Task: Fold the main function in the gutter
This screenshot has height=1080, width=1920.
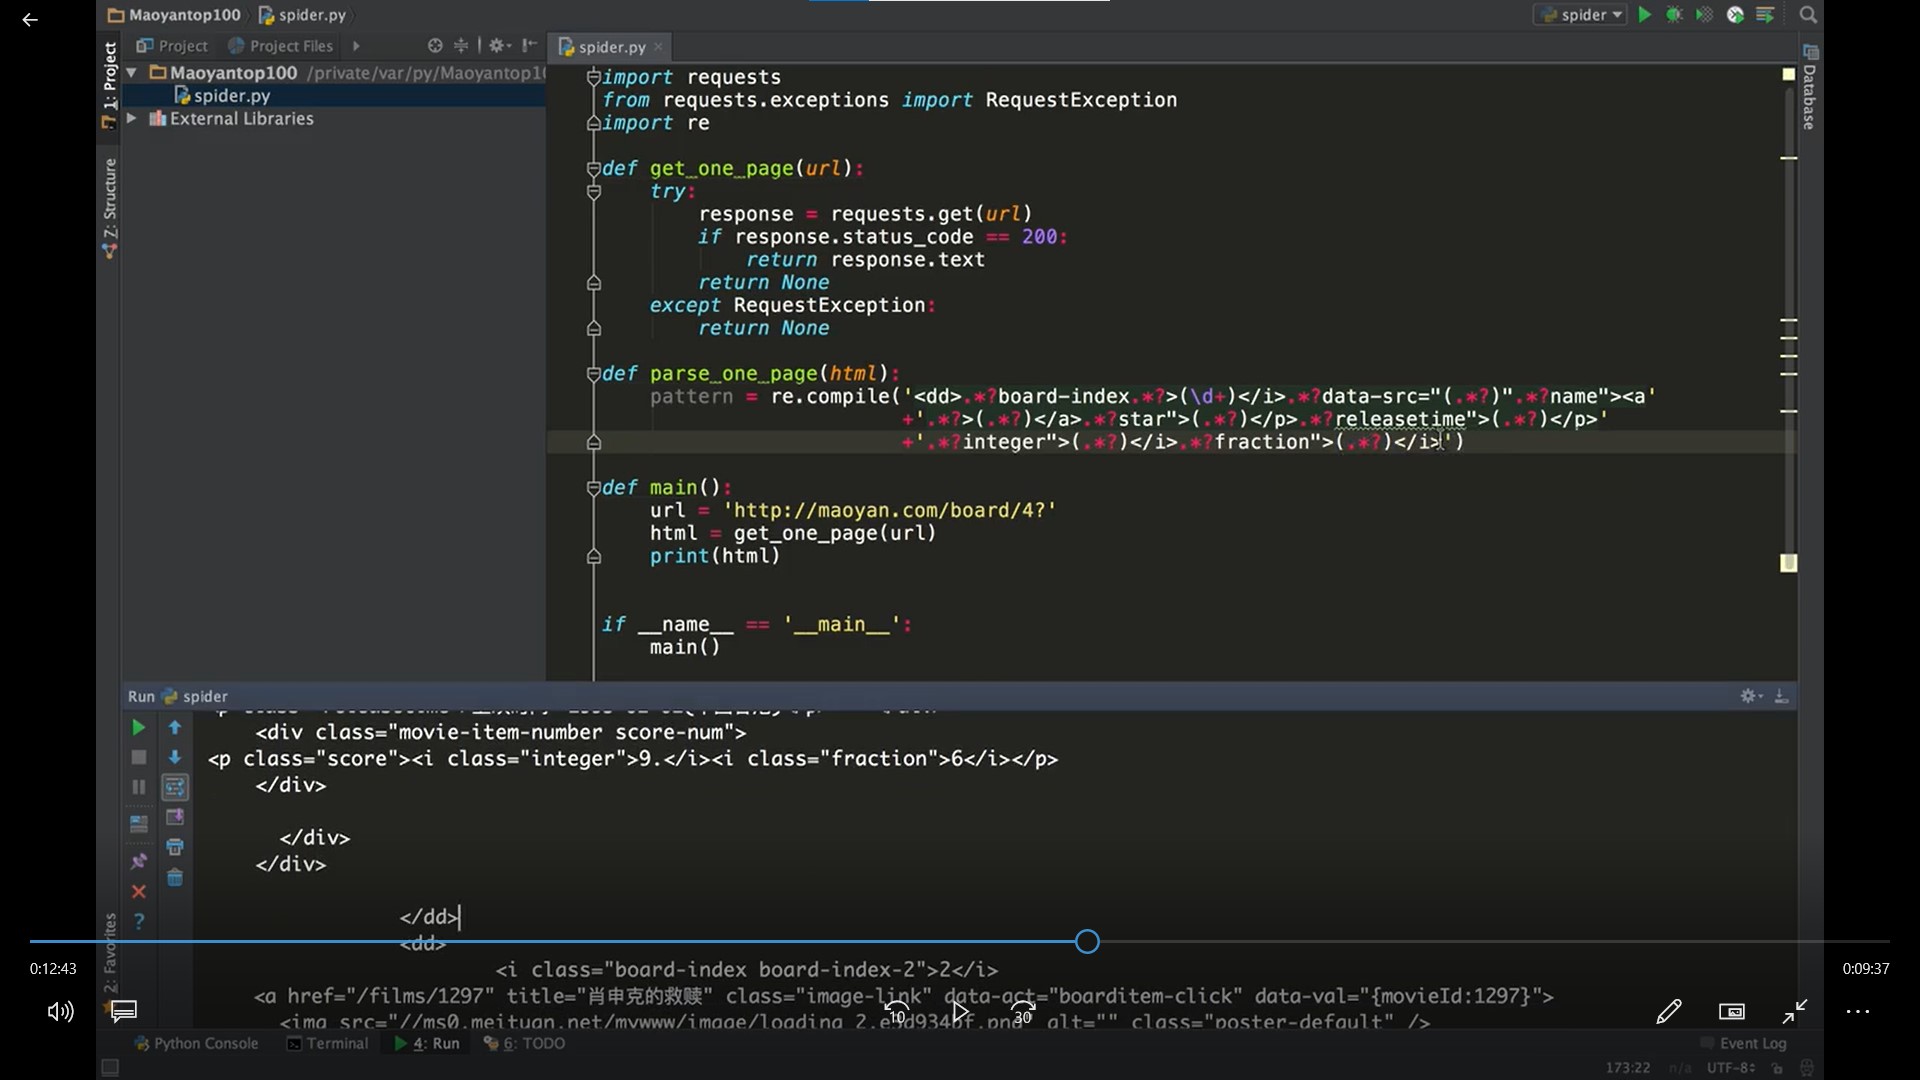Action: [x=593, y=488]
